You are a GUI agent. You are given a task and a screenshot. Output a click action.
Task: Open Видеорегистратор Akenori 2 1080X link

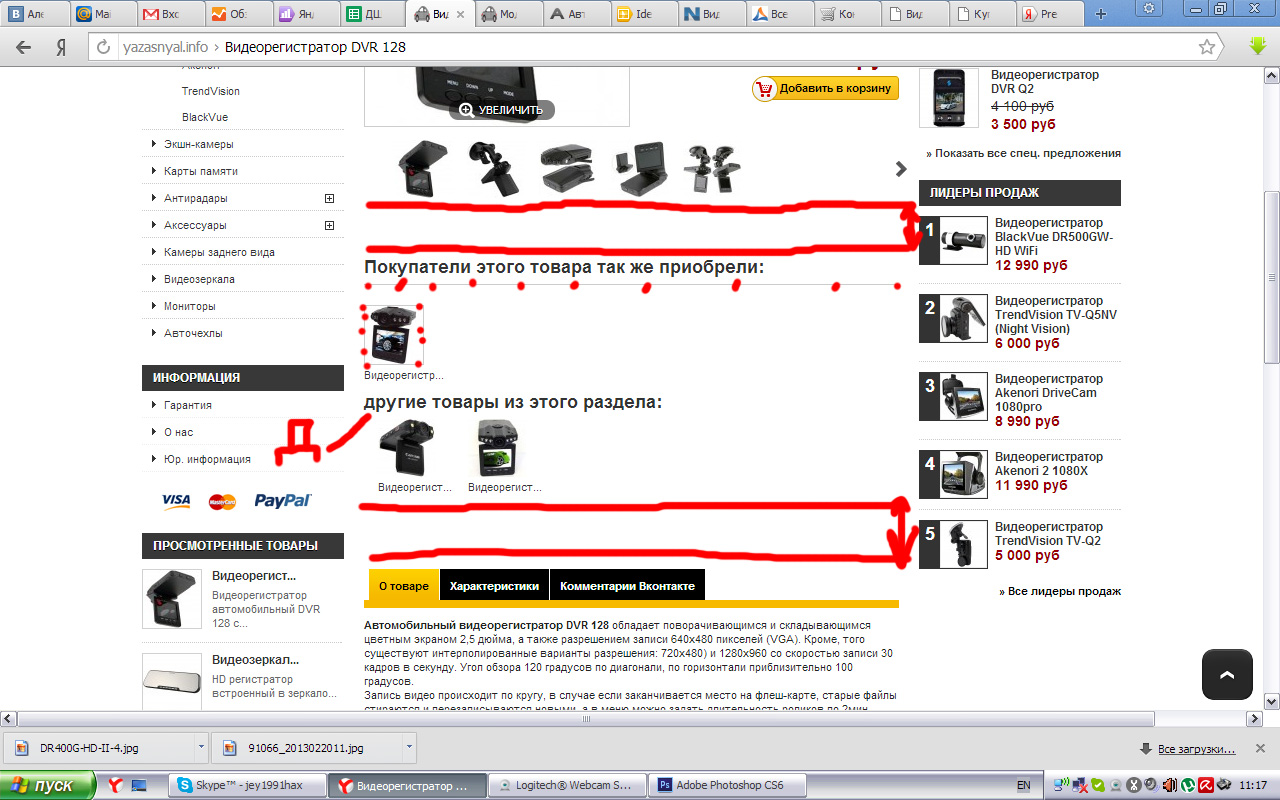click(1049, 463)
